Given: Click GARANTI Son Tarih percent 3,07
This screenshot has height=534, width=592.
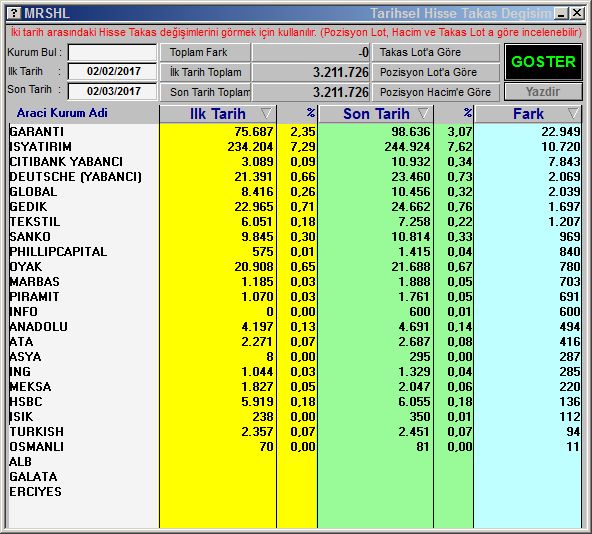Looking at the screenshot, I should coord(460,132).
